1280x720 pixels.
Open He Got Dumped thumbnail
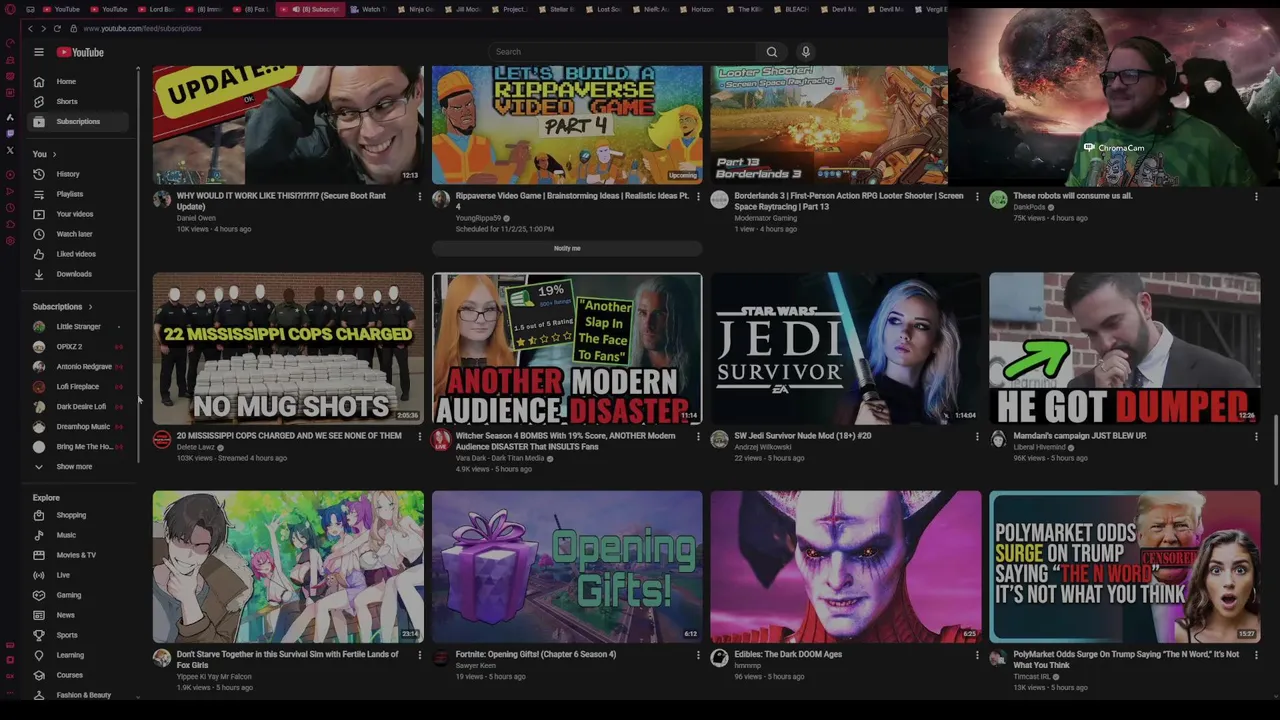tap(1125, 349)
